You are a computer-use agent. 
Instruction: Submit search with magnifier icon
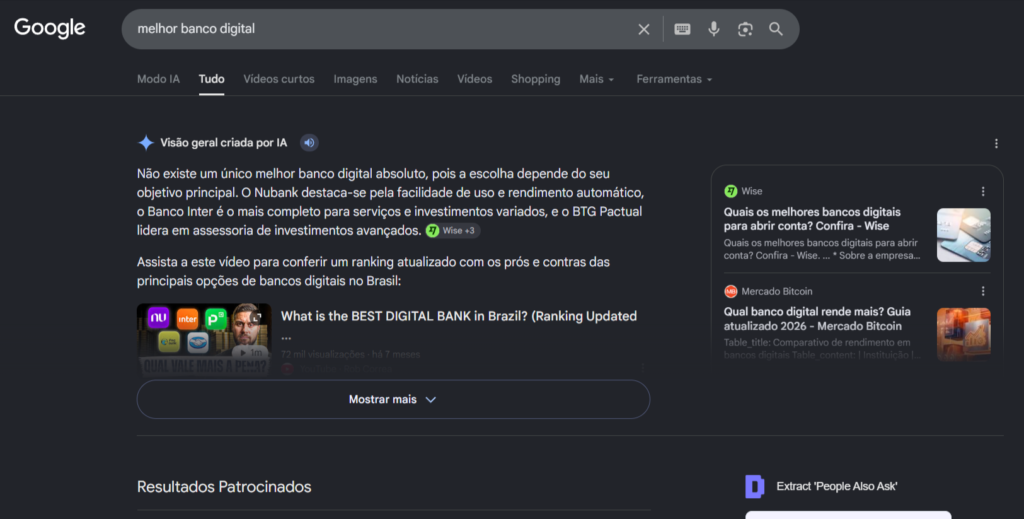(776, 29)
